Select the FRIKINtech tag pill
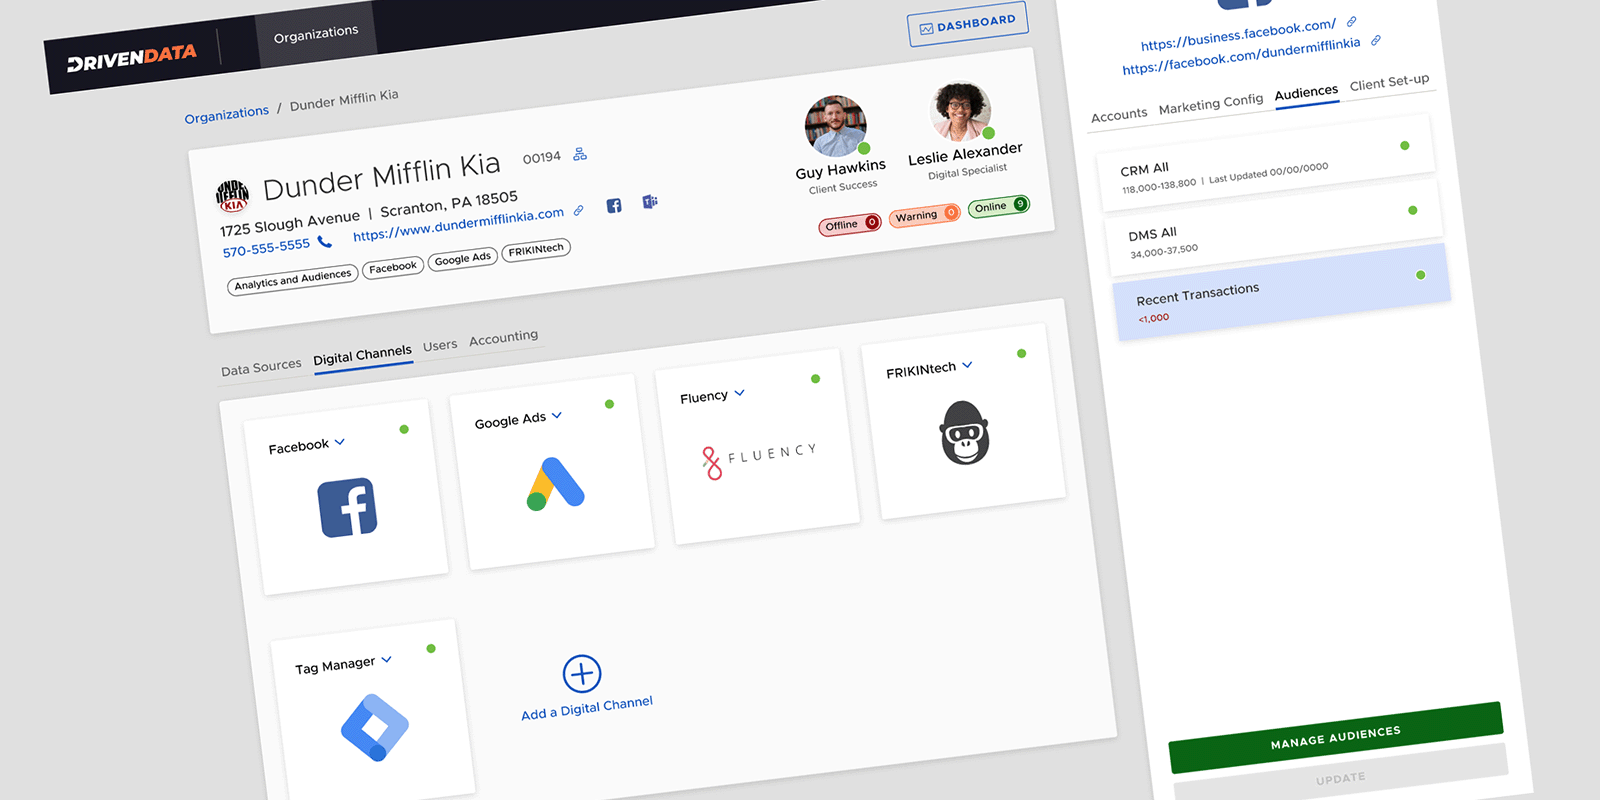This screenshot has width=1600, height=800. pyautogui.click(x=536, y=250)
